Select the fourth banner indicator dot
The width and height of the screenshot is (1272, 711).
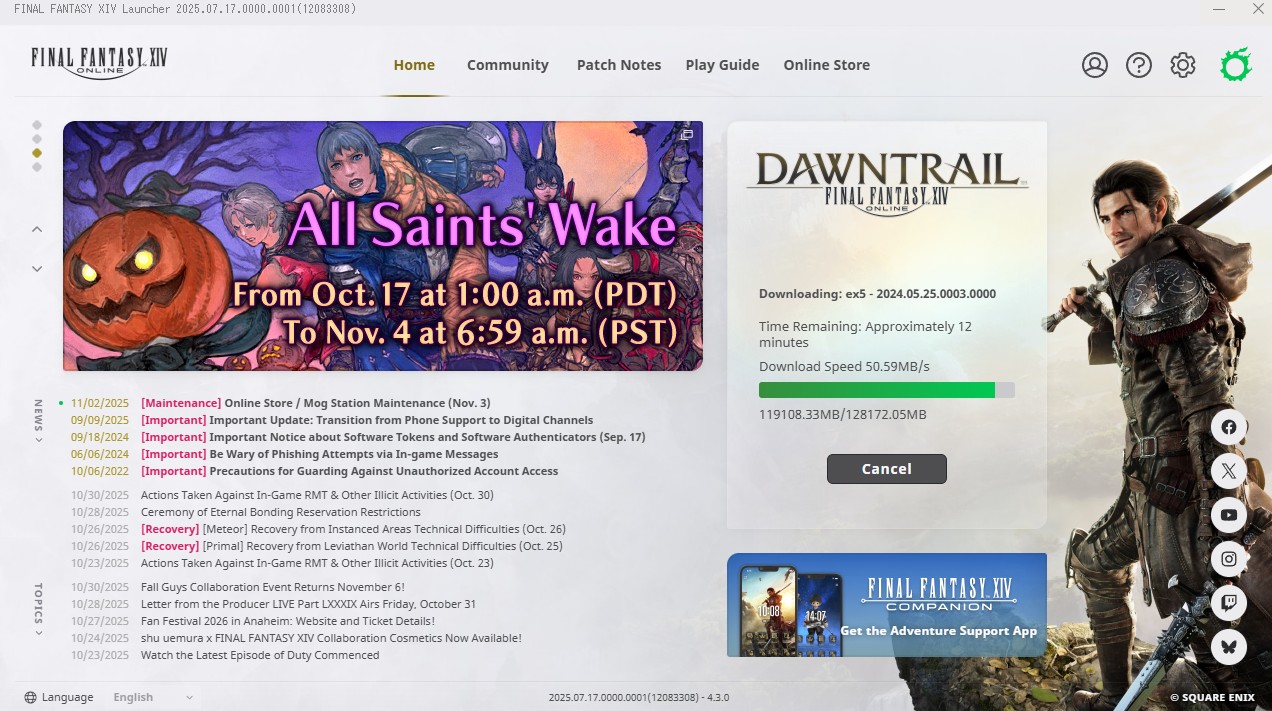(37, 167)
